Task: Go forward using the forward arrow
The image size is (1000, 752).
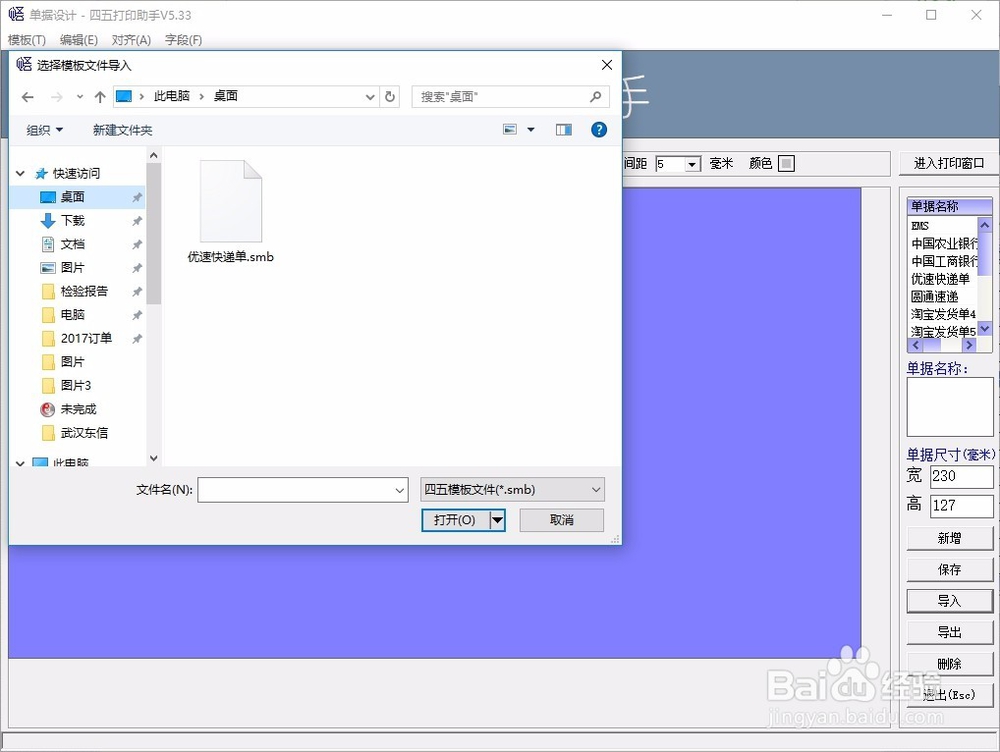Action: coord(57,97)
